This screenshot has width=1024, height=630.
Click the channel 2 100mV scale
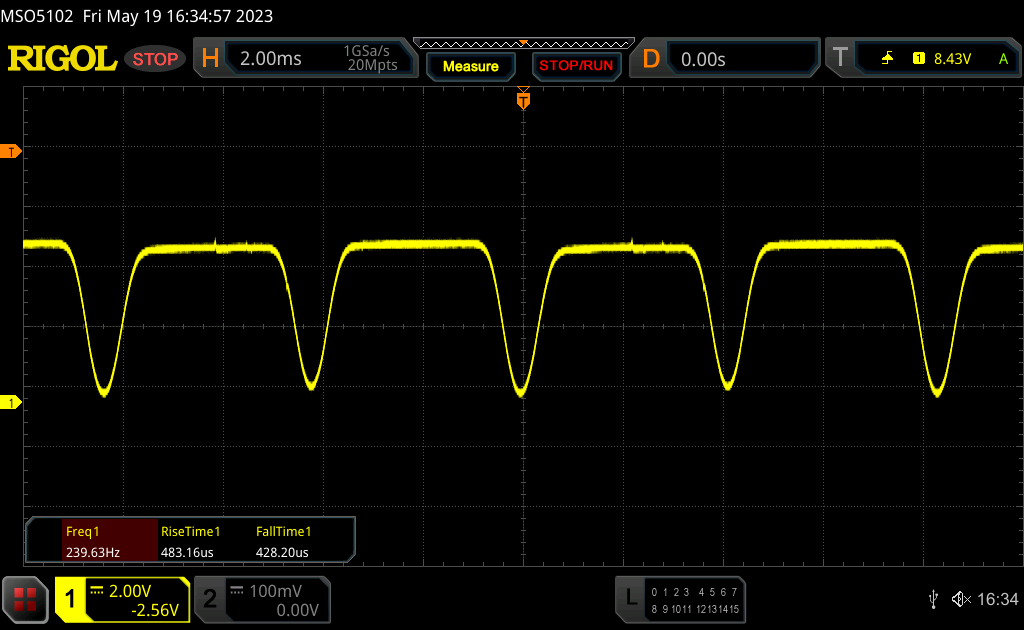pyautogui.click(x=275, y=591)
